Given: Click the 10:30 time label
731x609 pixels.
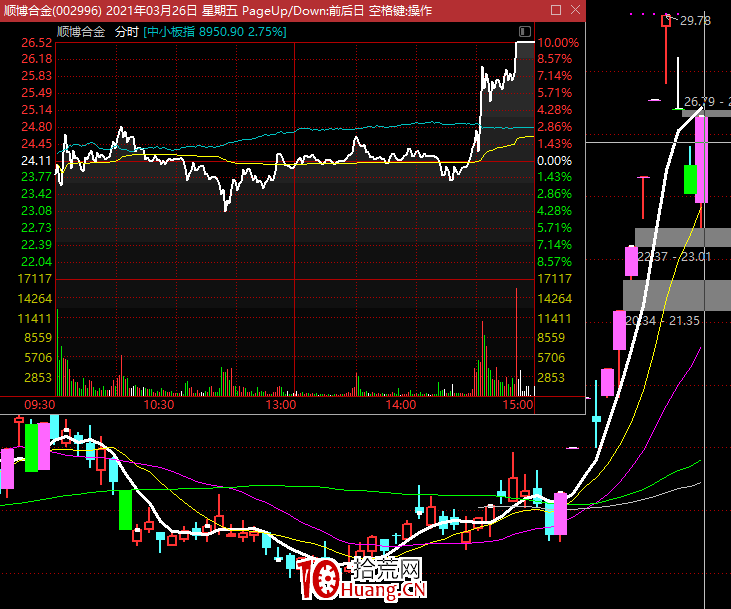Looking at the screenshot, I should click(159, 405).
